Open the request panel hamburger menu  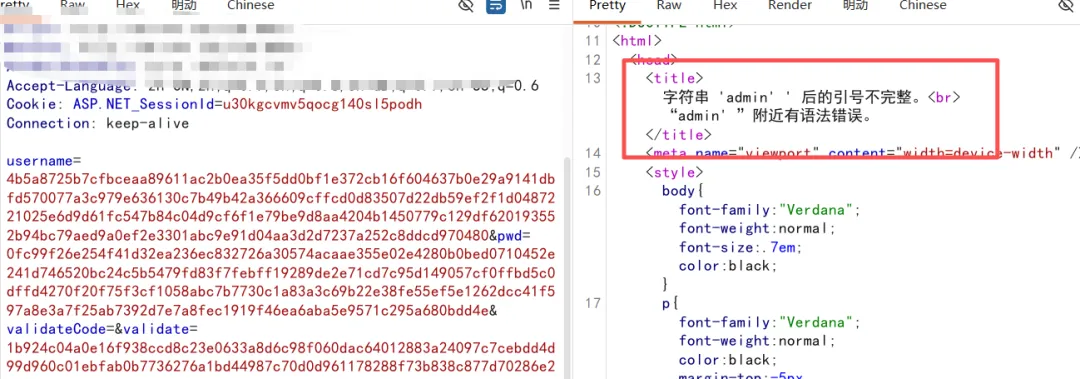coord(554,6)
